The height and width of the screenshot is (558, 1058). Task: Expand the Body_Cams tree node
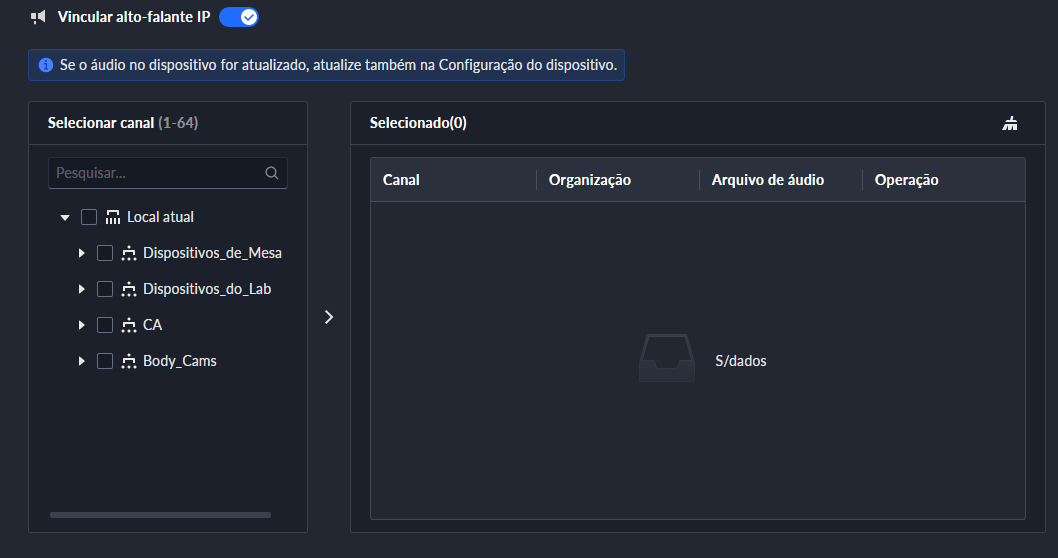[81, 361]
